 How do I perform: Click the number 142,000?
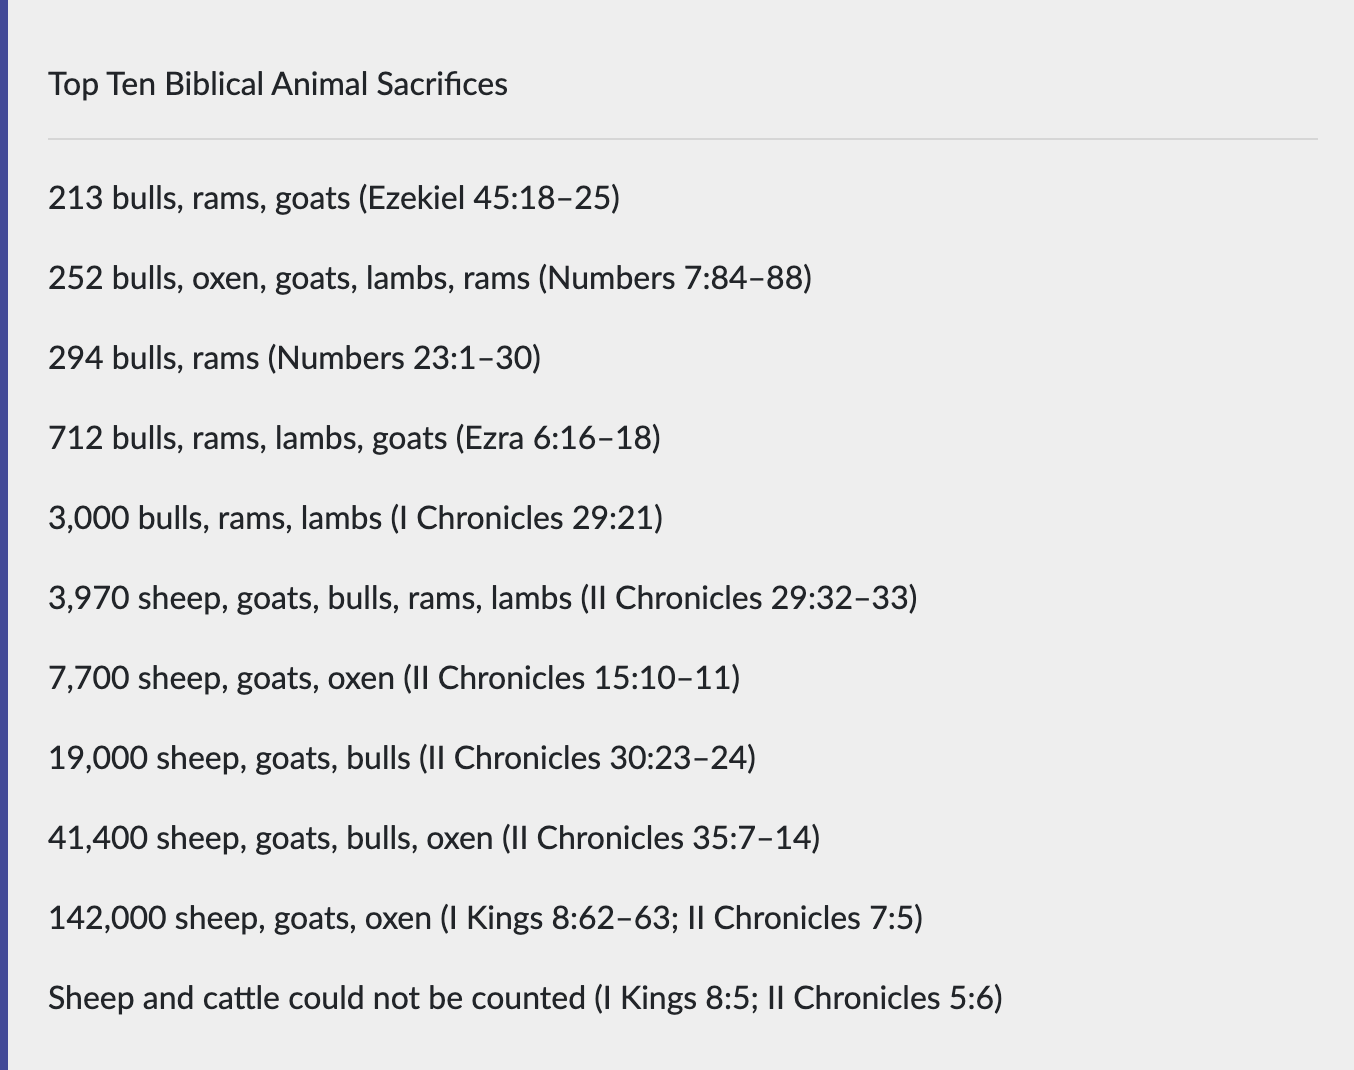[x=107, y=918]
